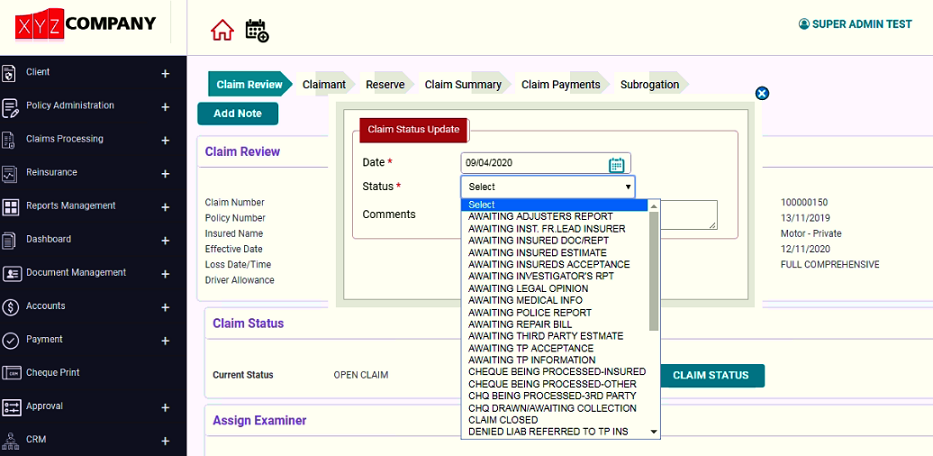Click the Cheque Print sidebar icon

click(11, 373)
